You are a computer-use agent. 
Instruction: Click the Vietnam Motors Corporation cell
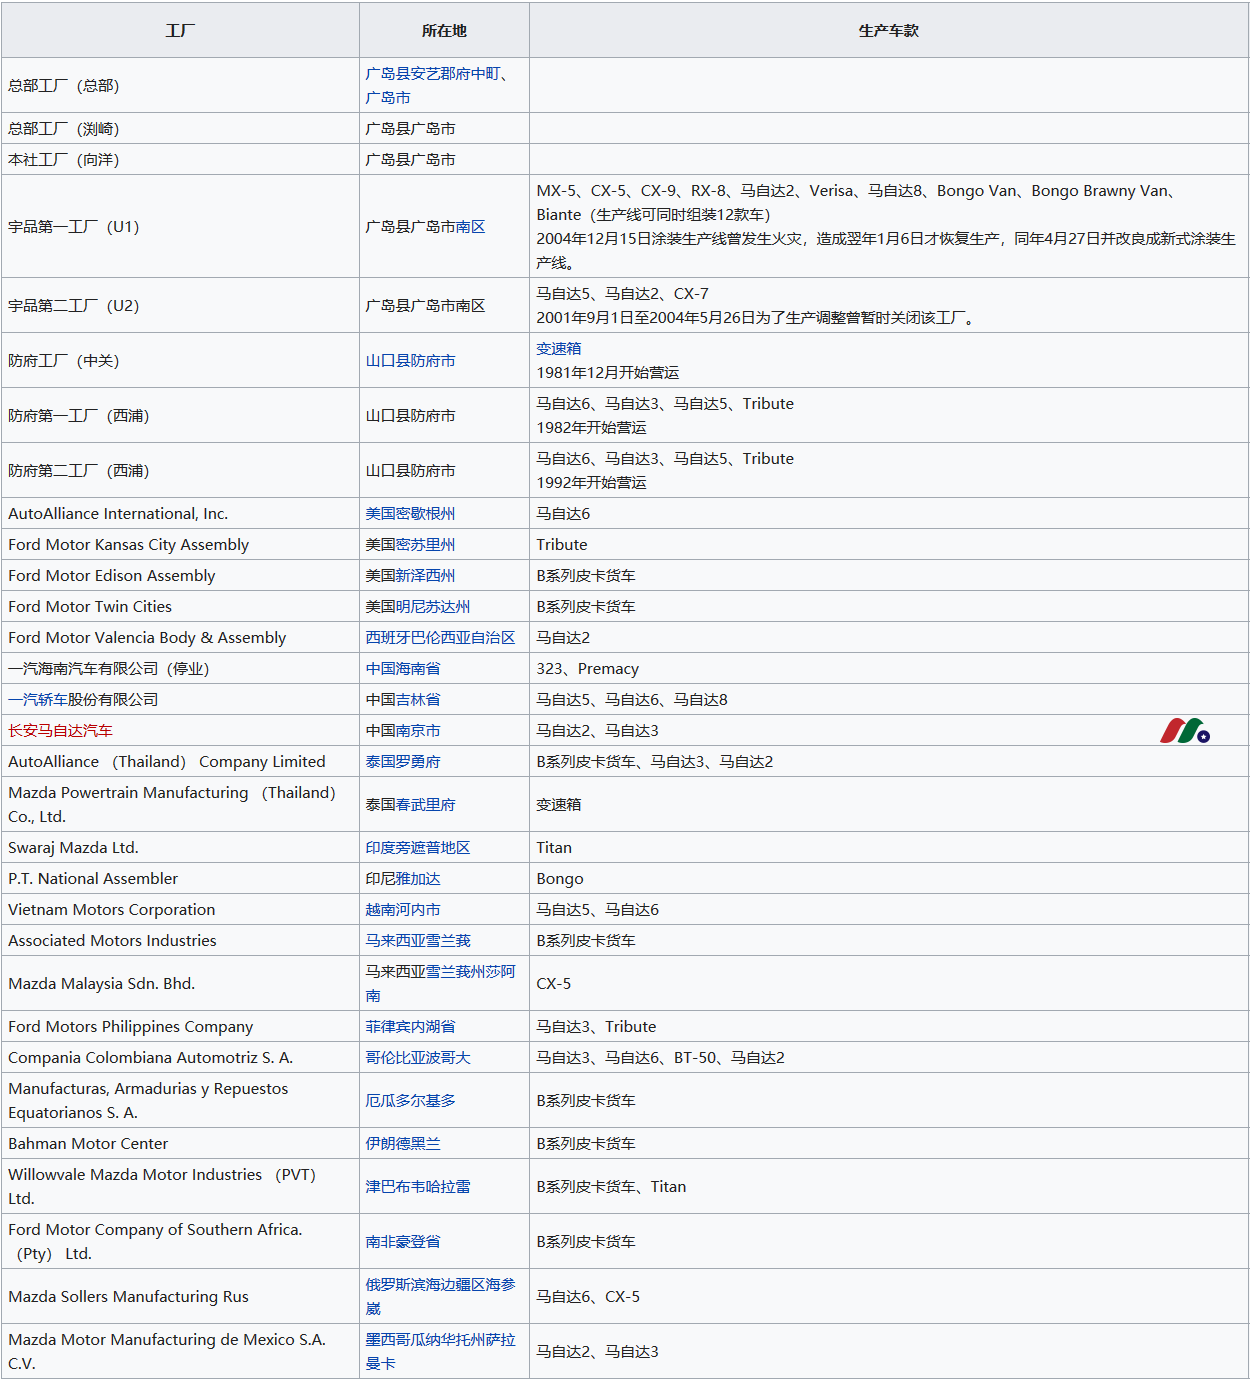pyautogui.click(x=180, y=910)
